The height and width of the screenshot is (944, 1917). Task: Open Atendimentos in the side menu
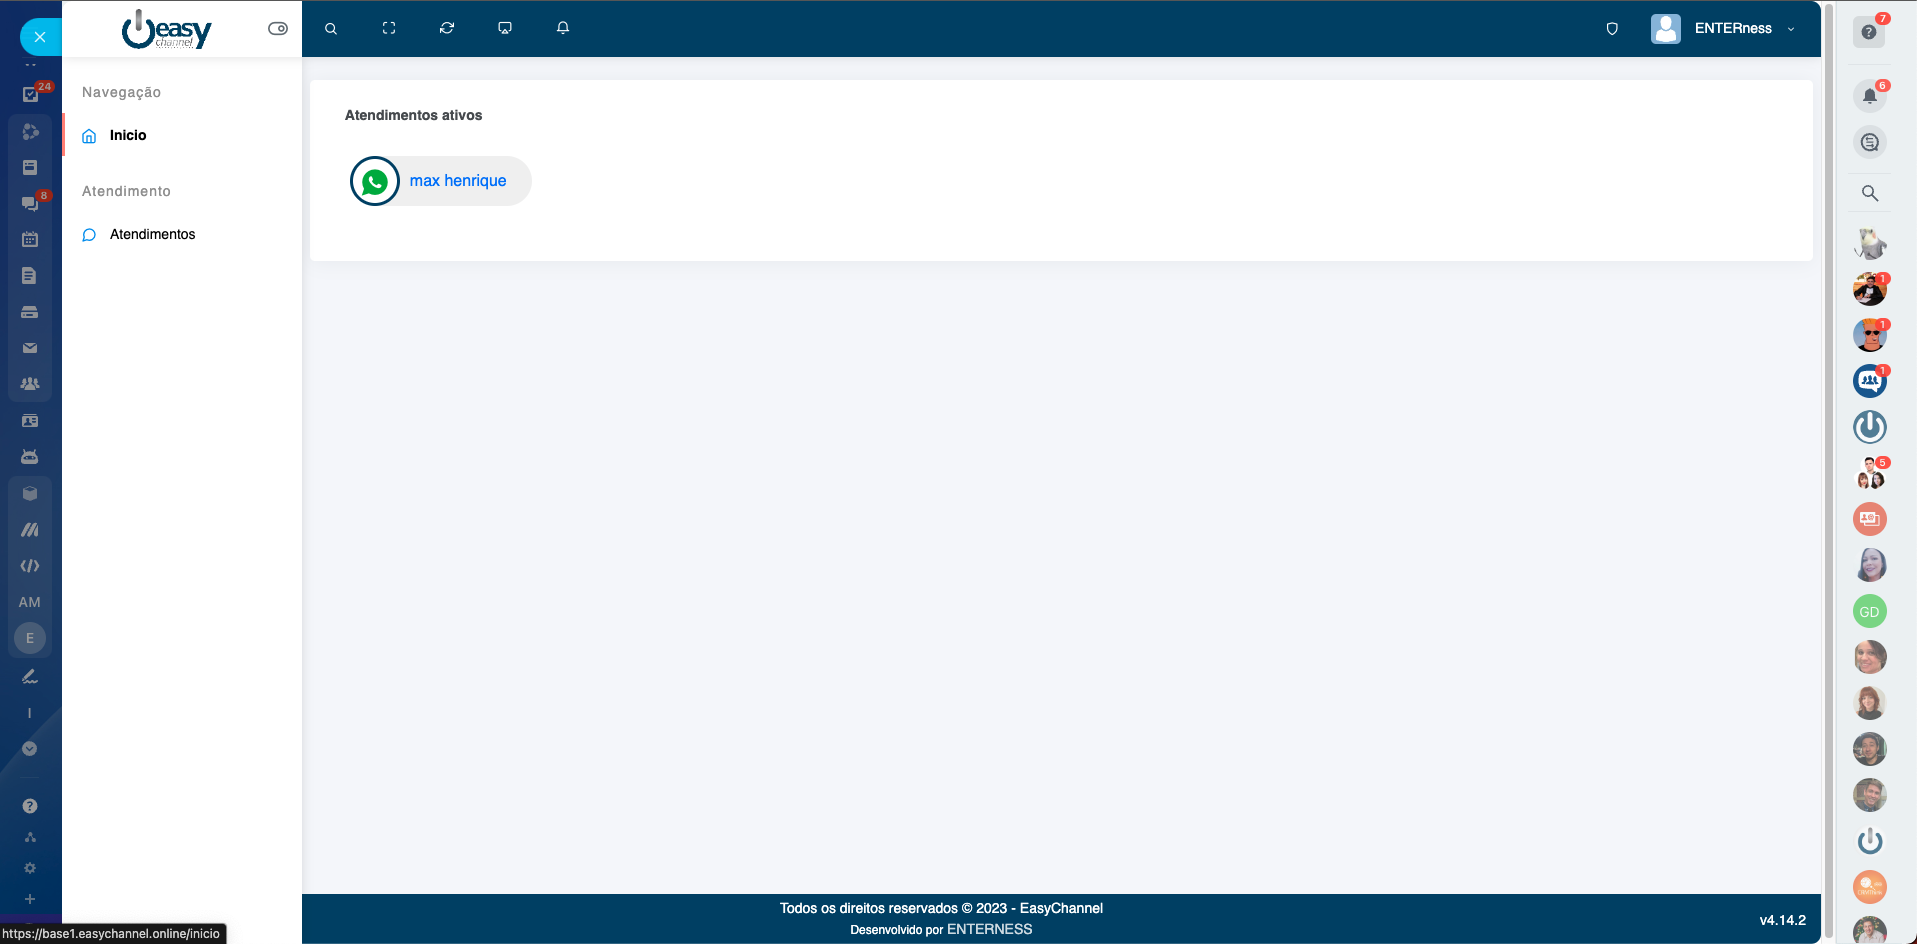pos(152,235)
